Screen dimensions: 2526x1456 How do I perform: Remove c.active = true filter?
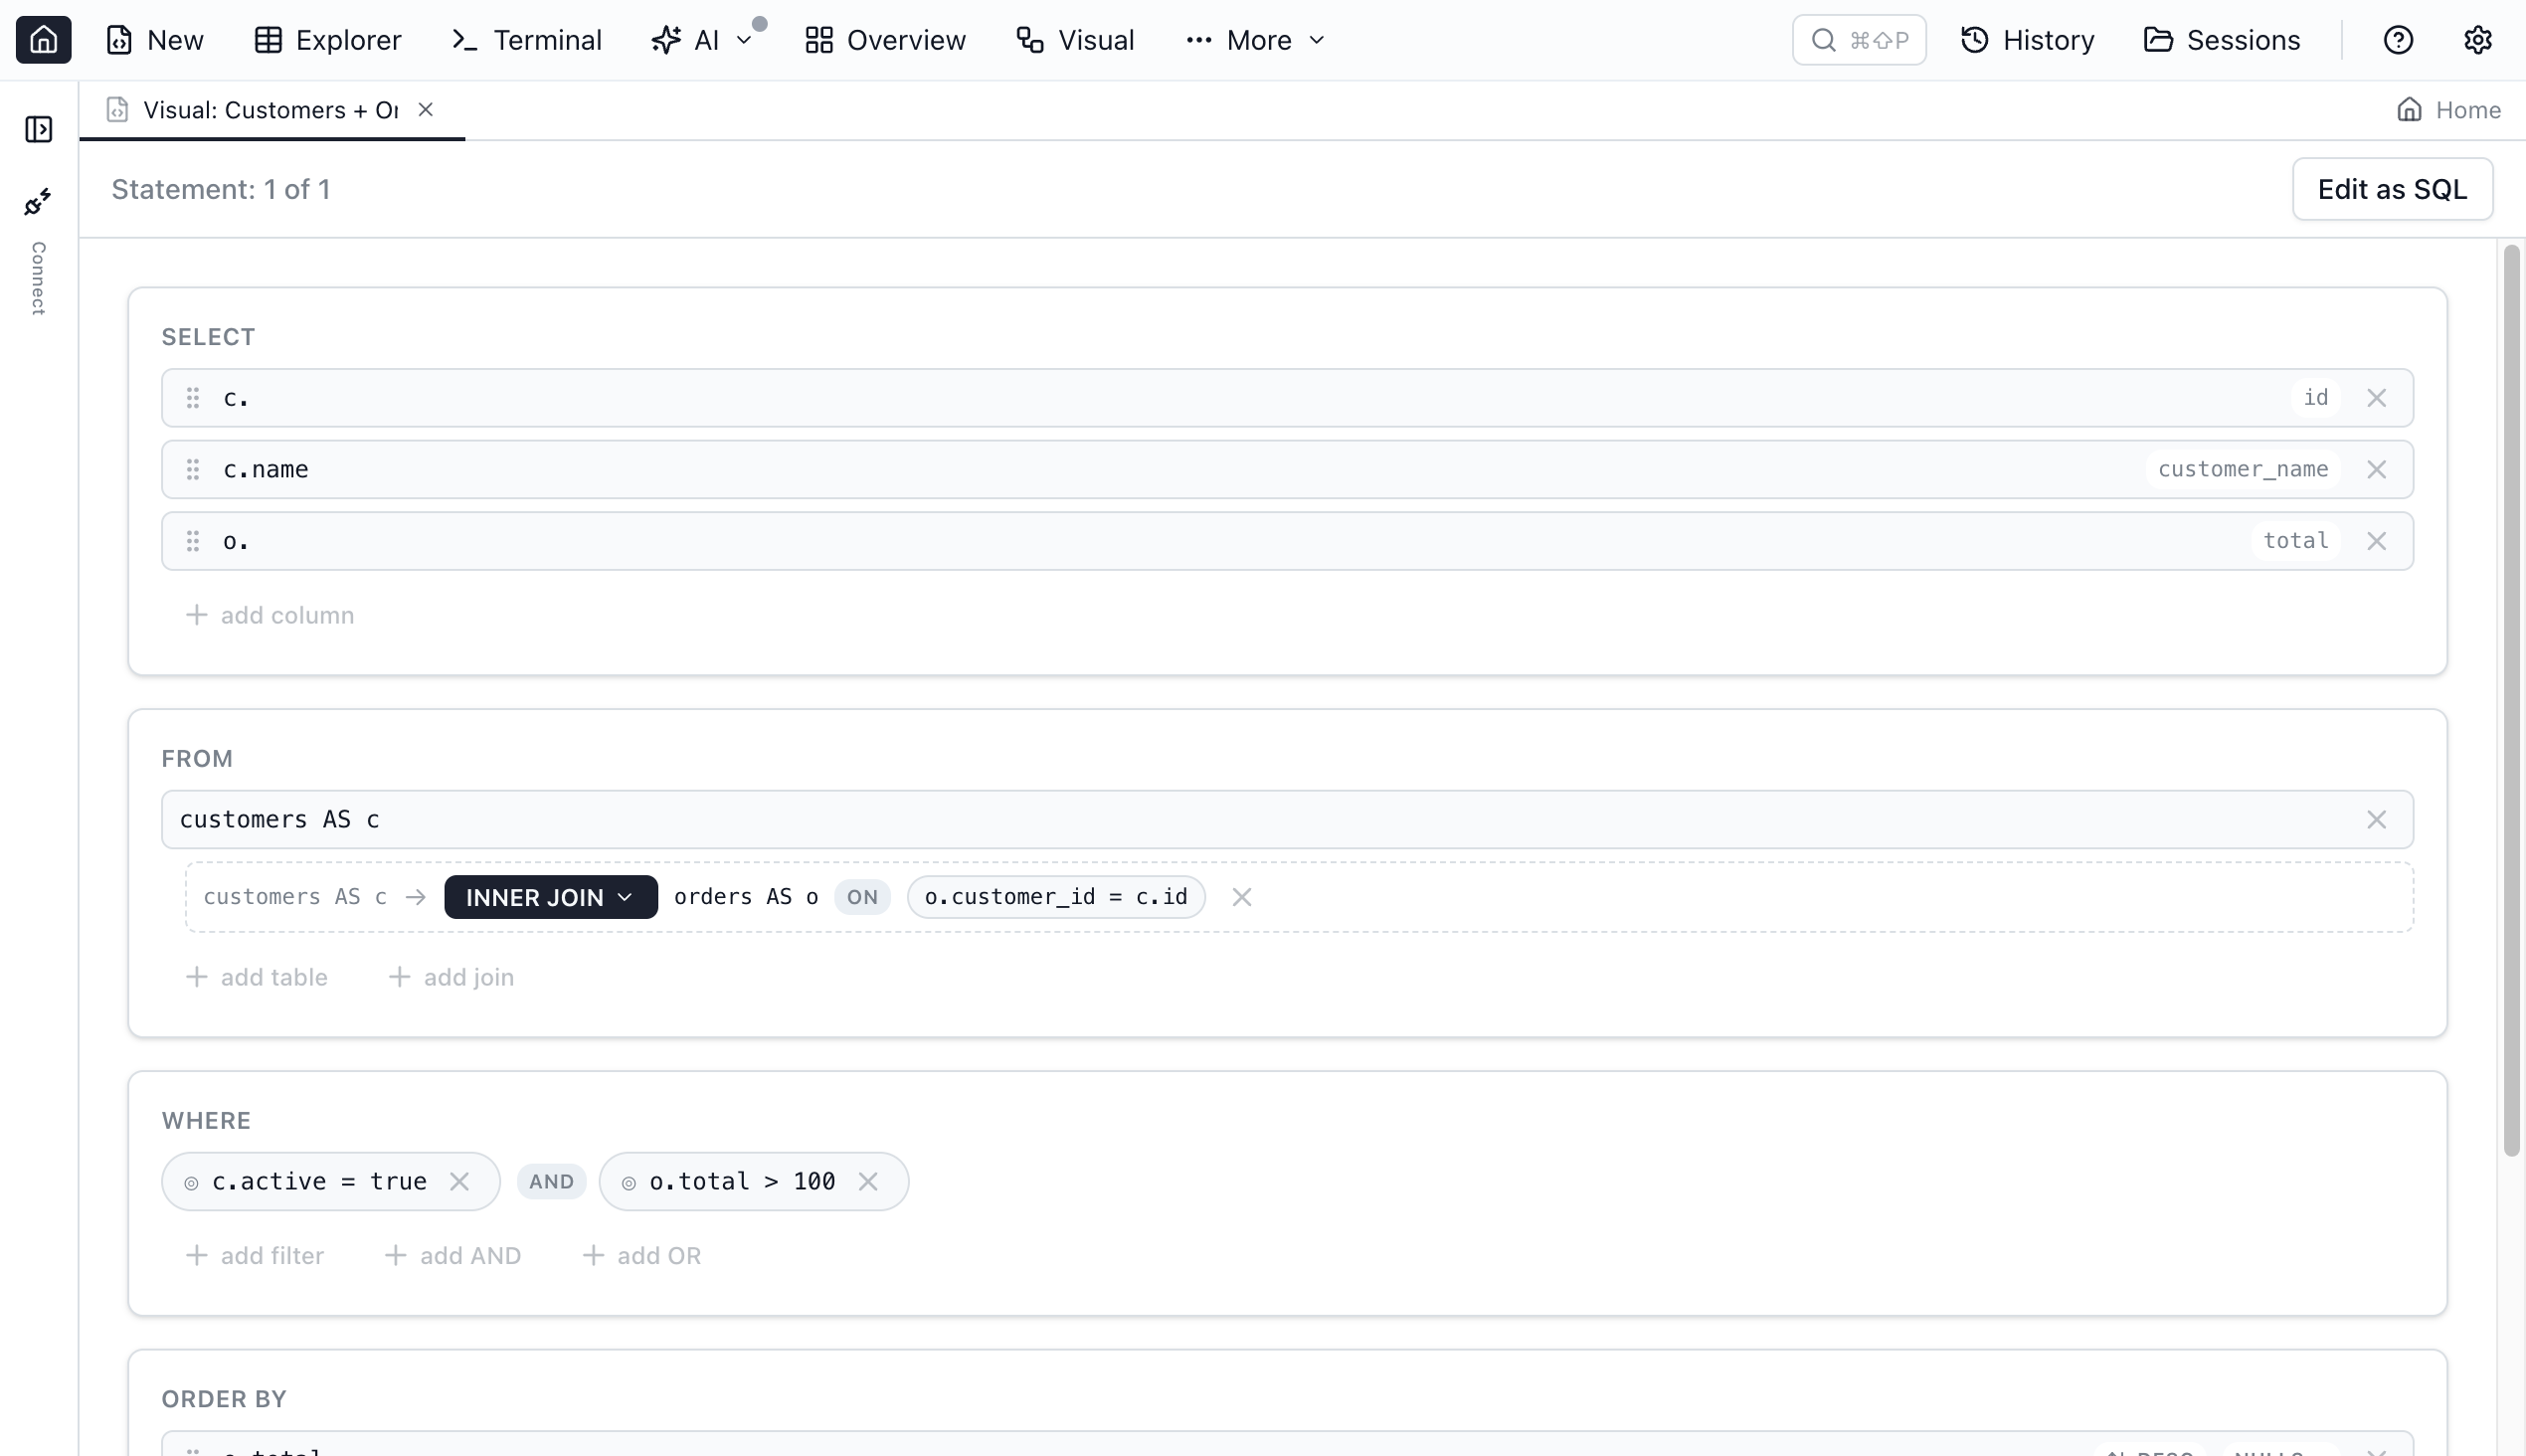459,1182
